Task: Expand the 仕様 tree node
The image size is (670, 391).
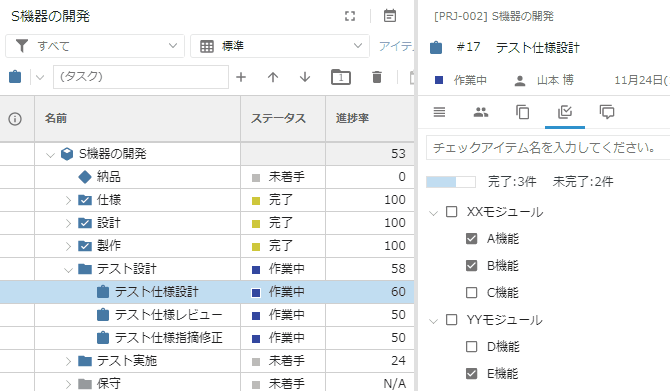Action: [x=68, y=200]
